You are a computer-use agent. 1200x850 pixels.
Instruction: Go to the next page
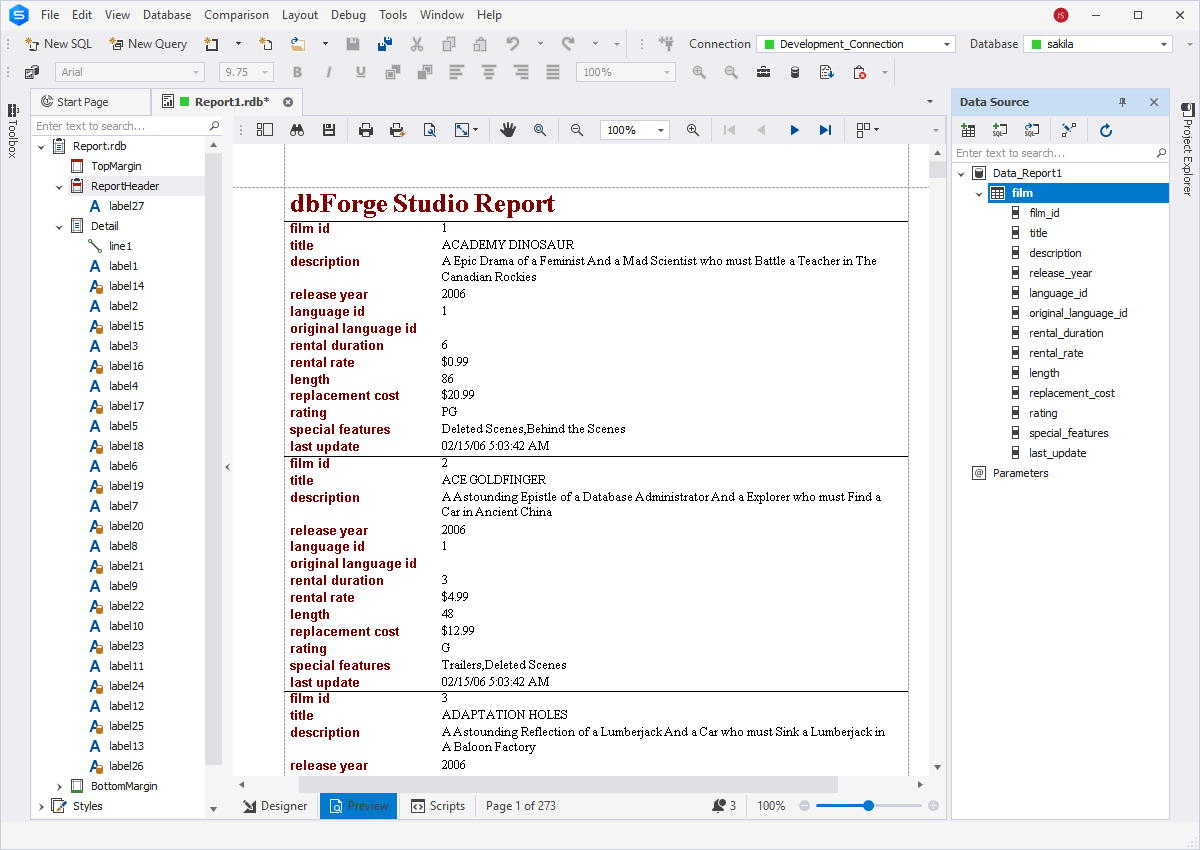pos(794,130)
